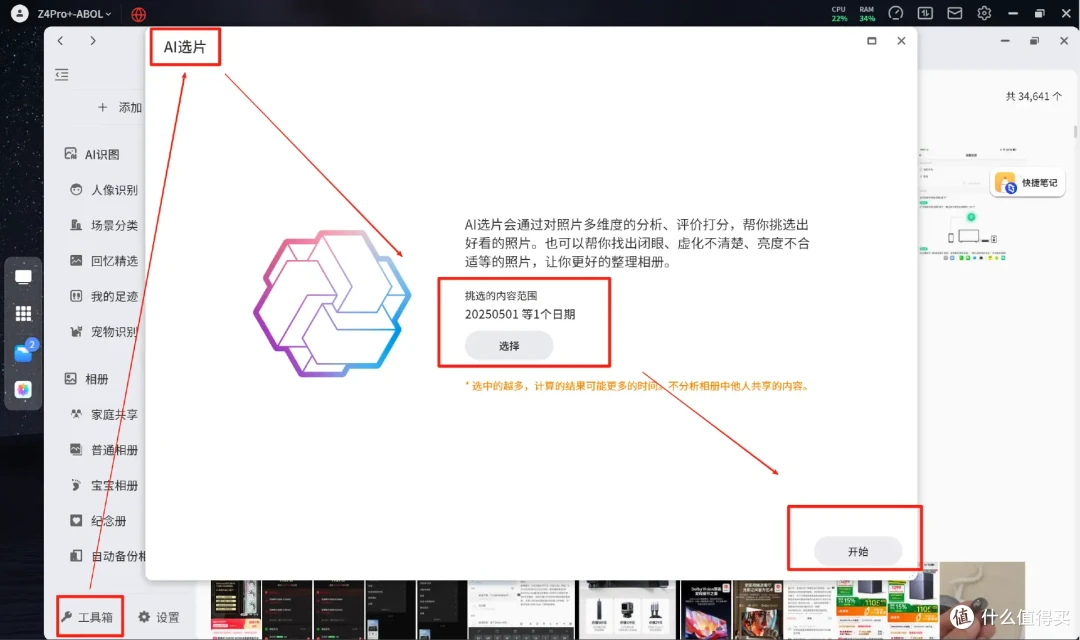Image resolution: width=1080 pixels, height=640 pixels.
Task: Go back with the left arrow
Action: coord(61,41)
